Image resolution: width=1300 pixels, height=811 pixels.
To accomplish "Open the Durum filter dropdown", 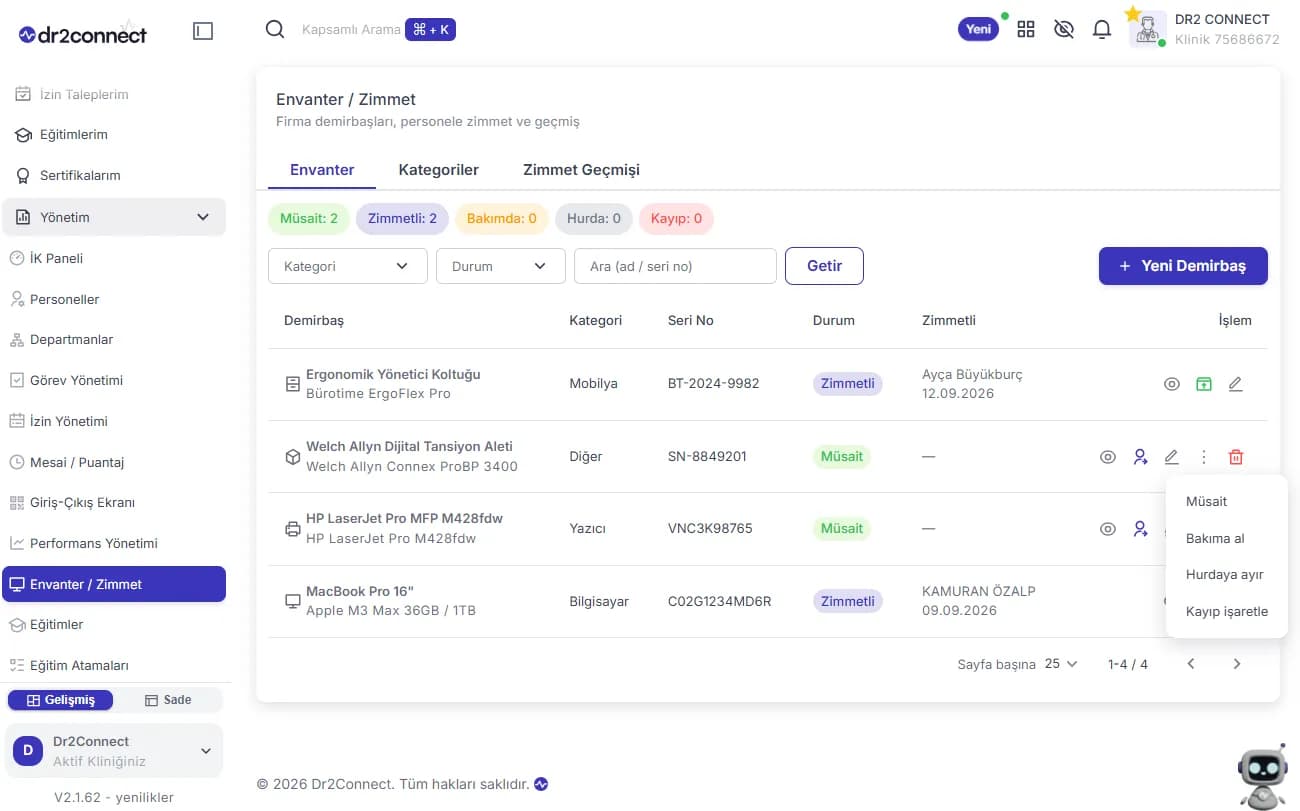I will [x=501, y=266].
